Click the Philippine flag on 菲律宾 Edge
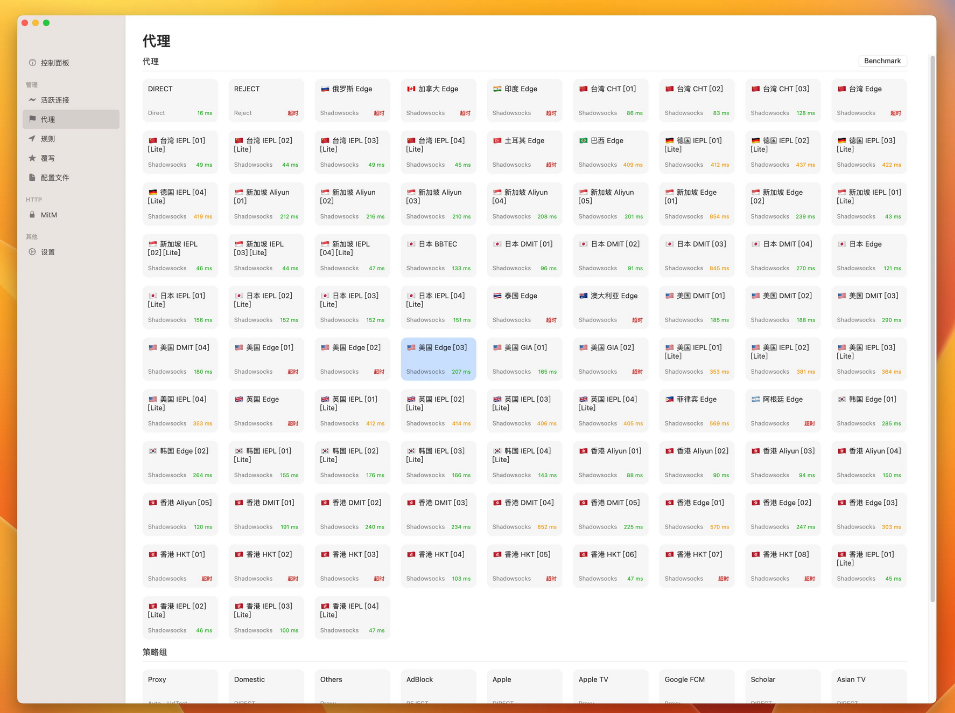The width and height of the screenshot is (955, 713). coord(669,399)
